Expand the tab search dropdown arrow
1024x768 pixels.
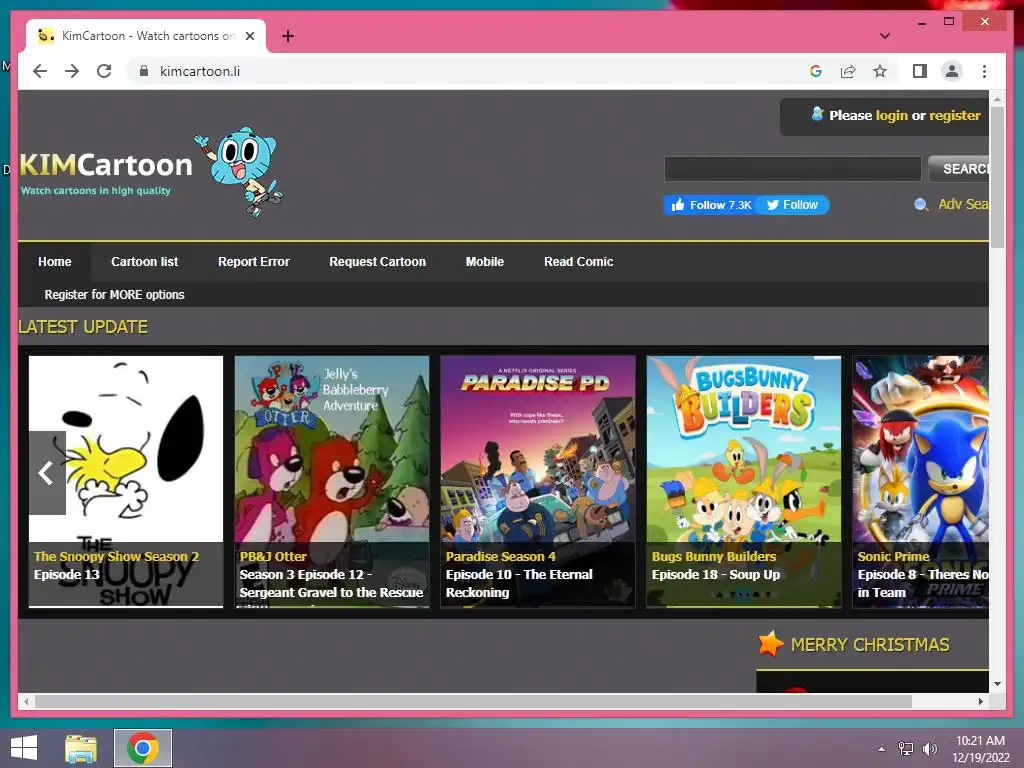point(884,36)
